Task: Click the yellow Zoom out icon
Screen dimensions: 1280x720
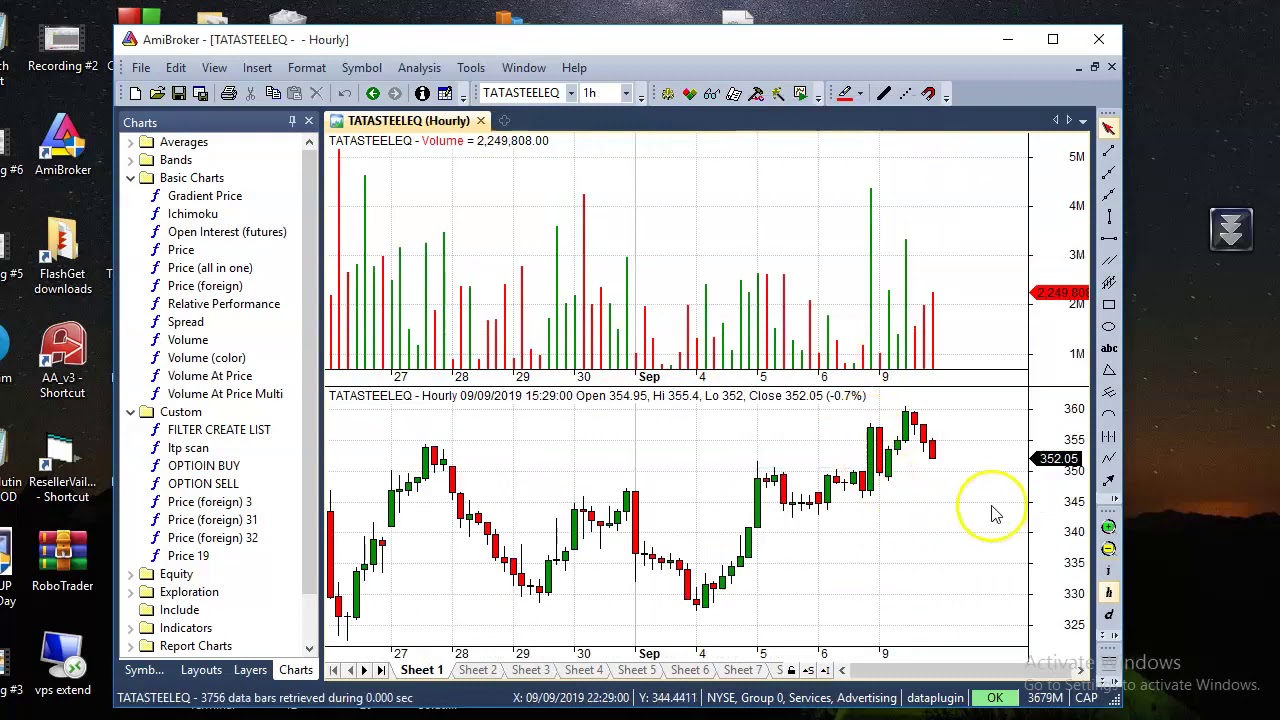Action: pos(1109,549)
